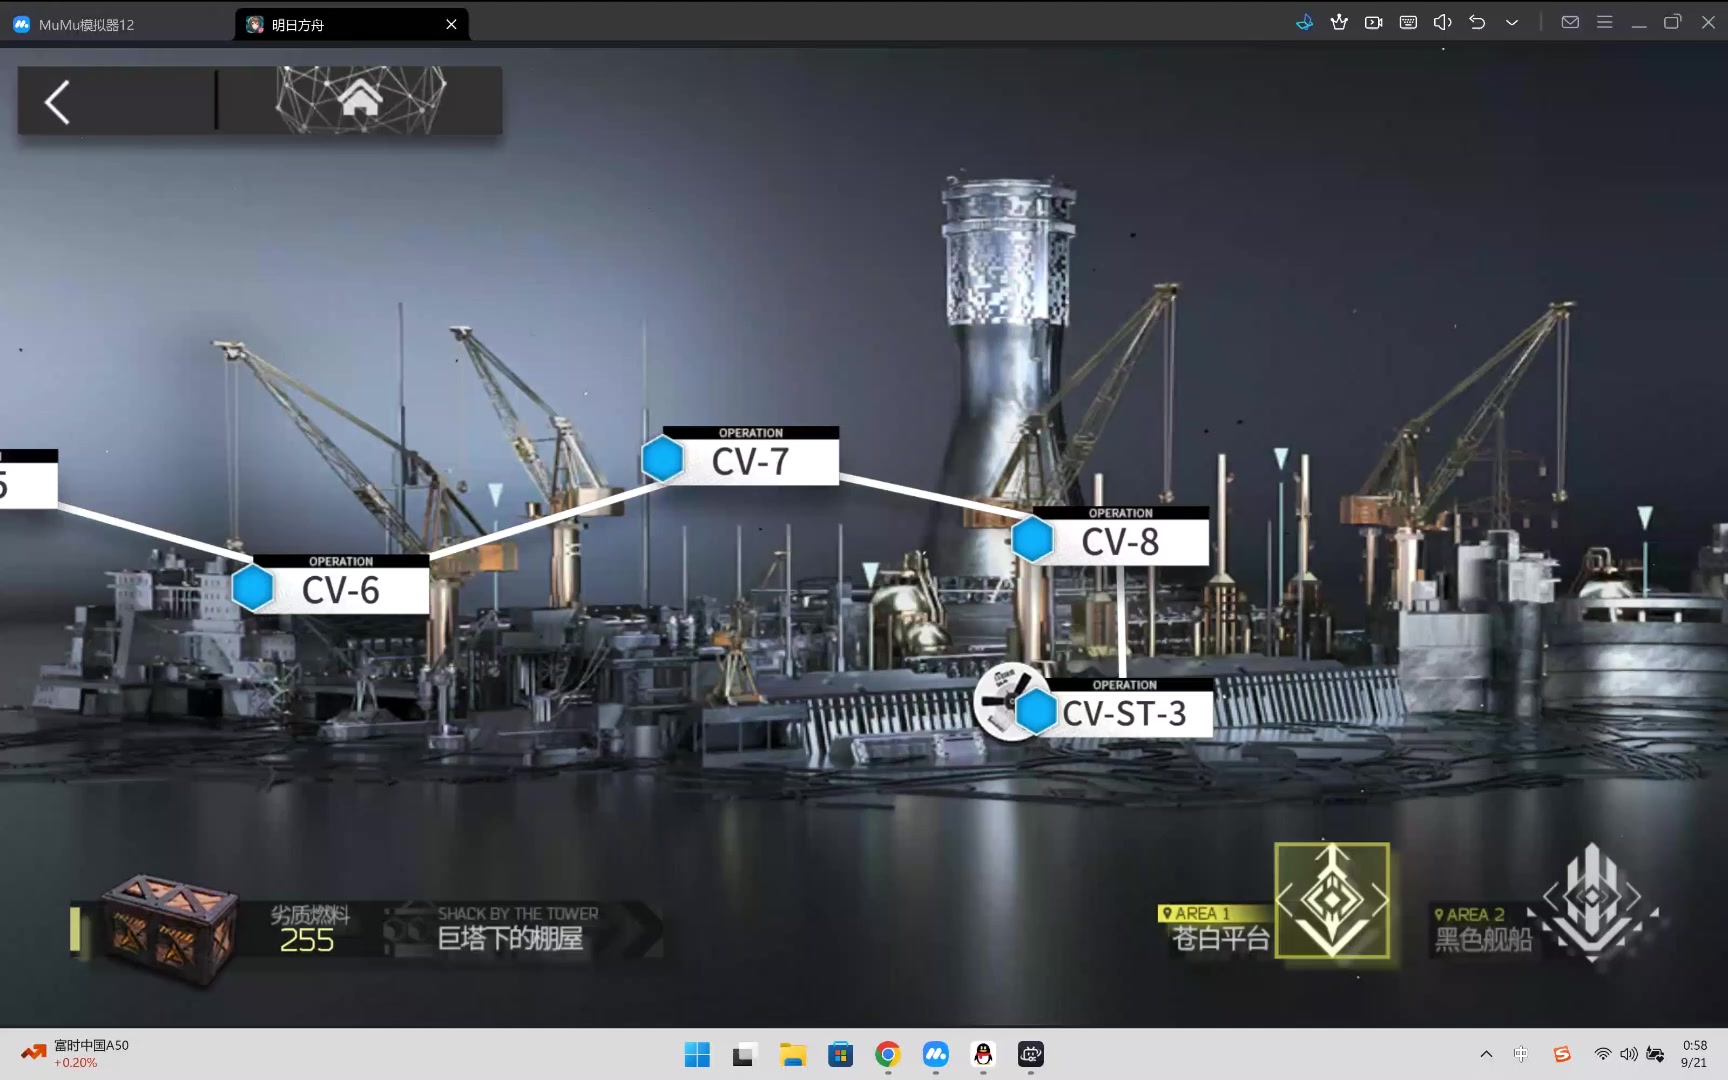Go to the game home screen

pos(360,100)
